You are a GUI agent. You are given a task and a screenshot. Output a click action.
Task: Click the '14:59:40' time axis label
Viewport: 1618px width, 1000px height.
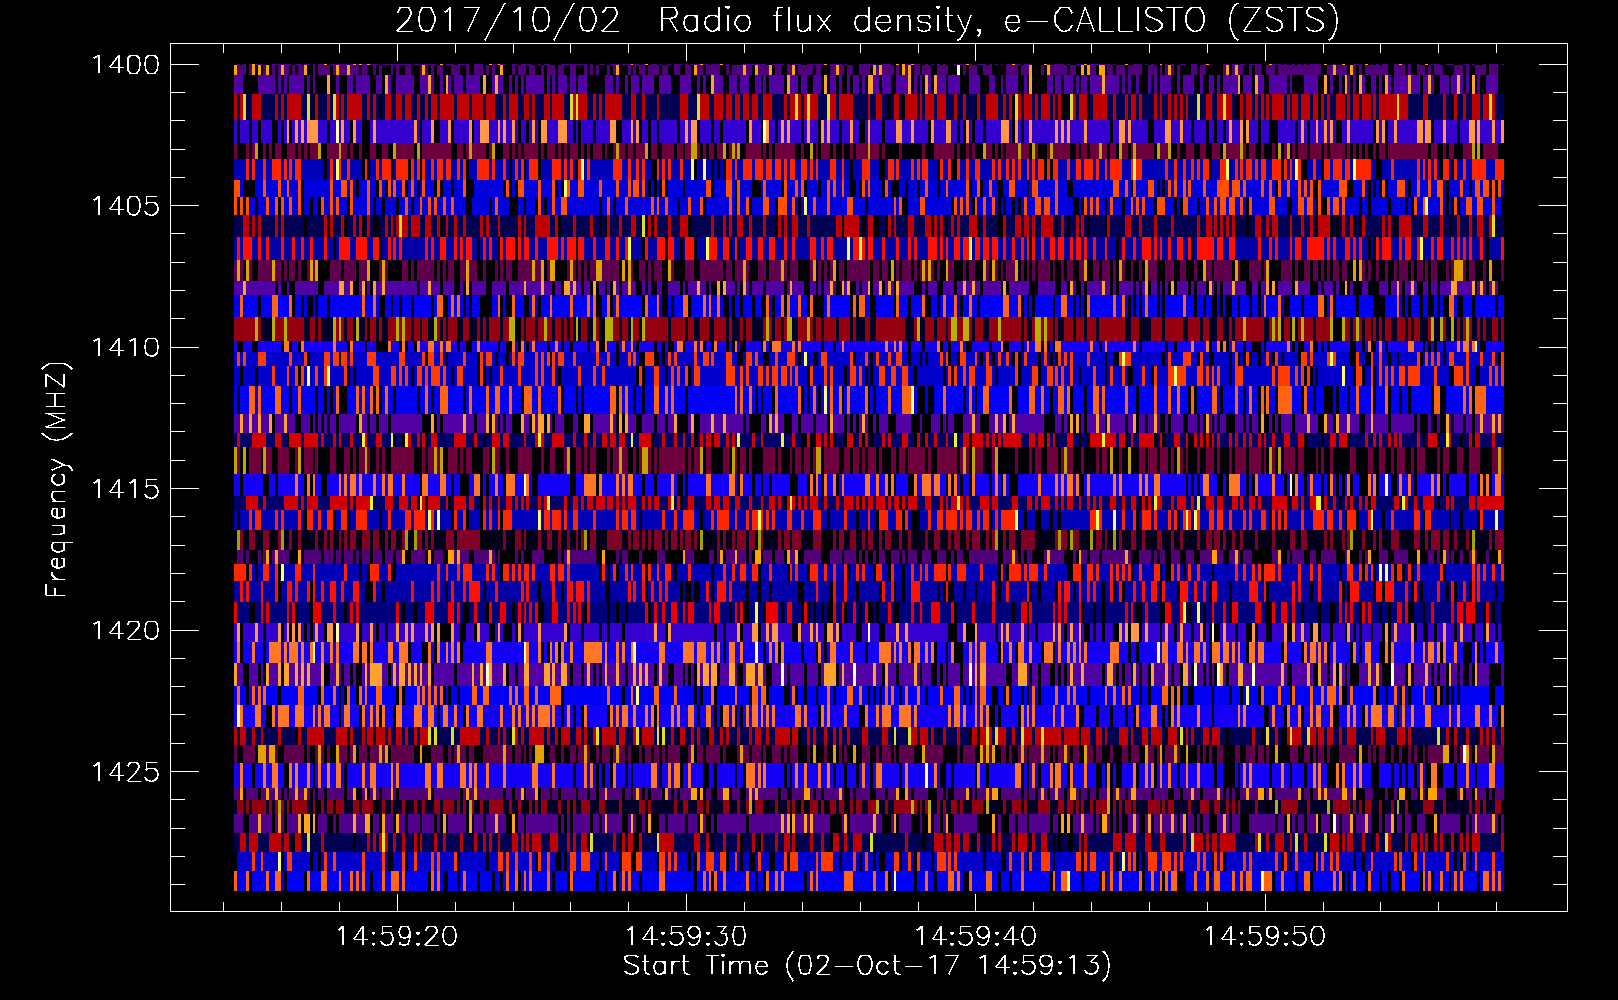point(975,937)
